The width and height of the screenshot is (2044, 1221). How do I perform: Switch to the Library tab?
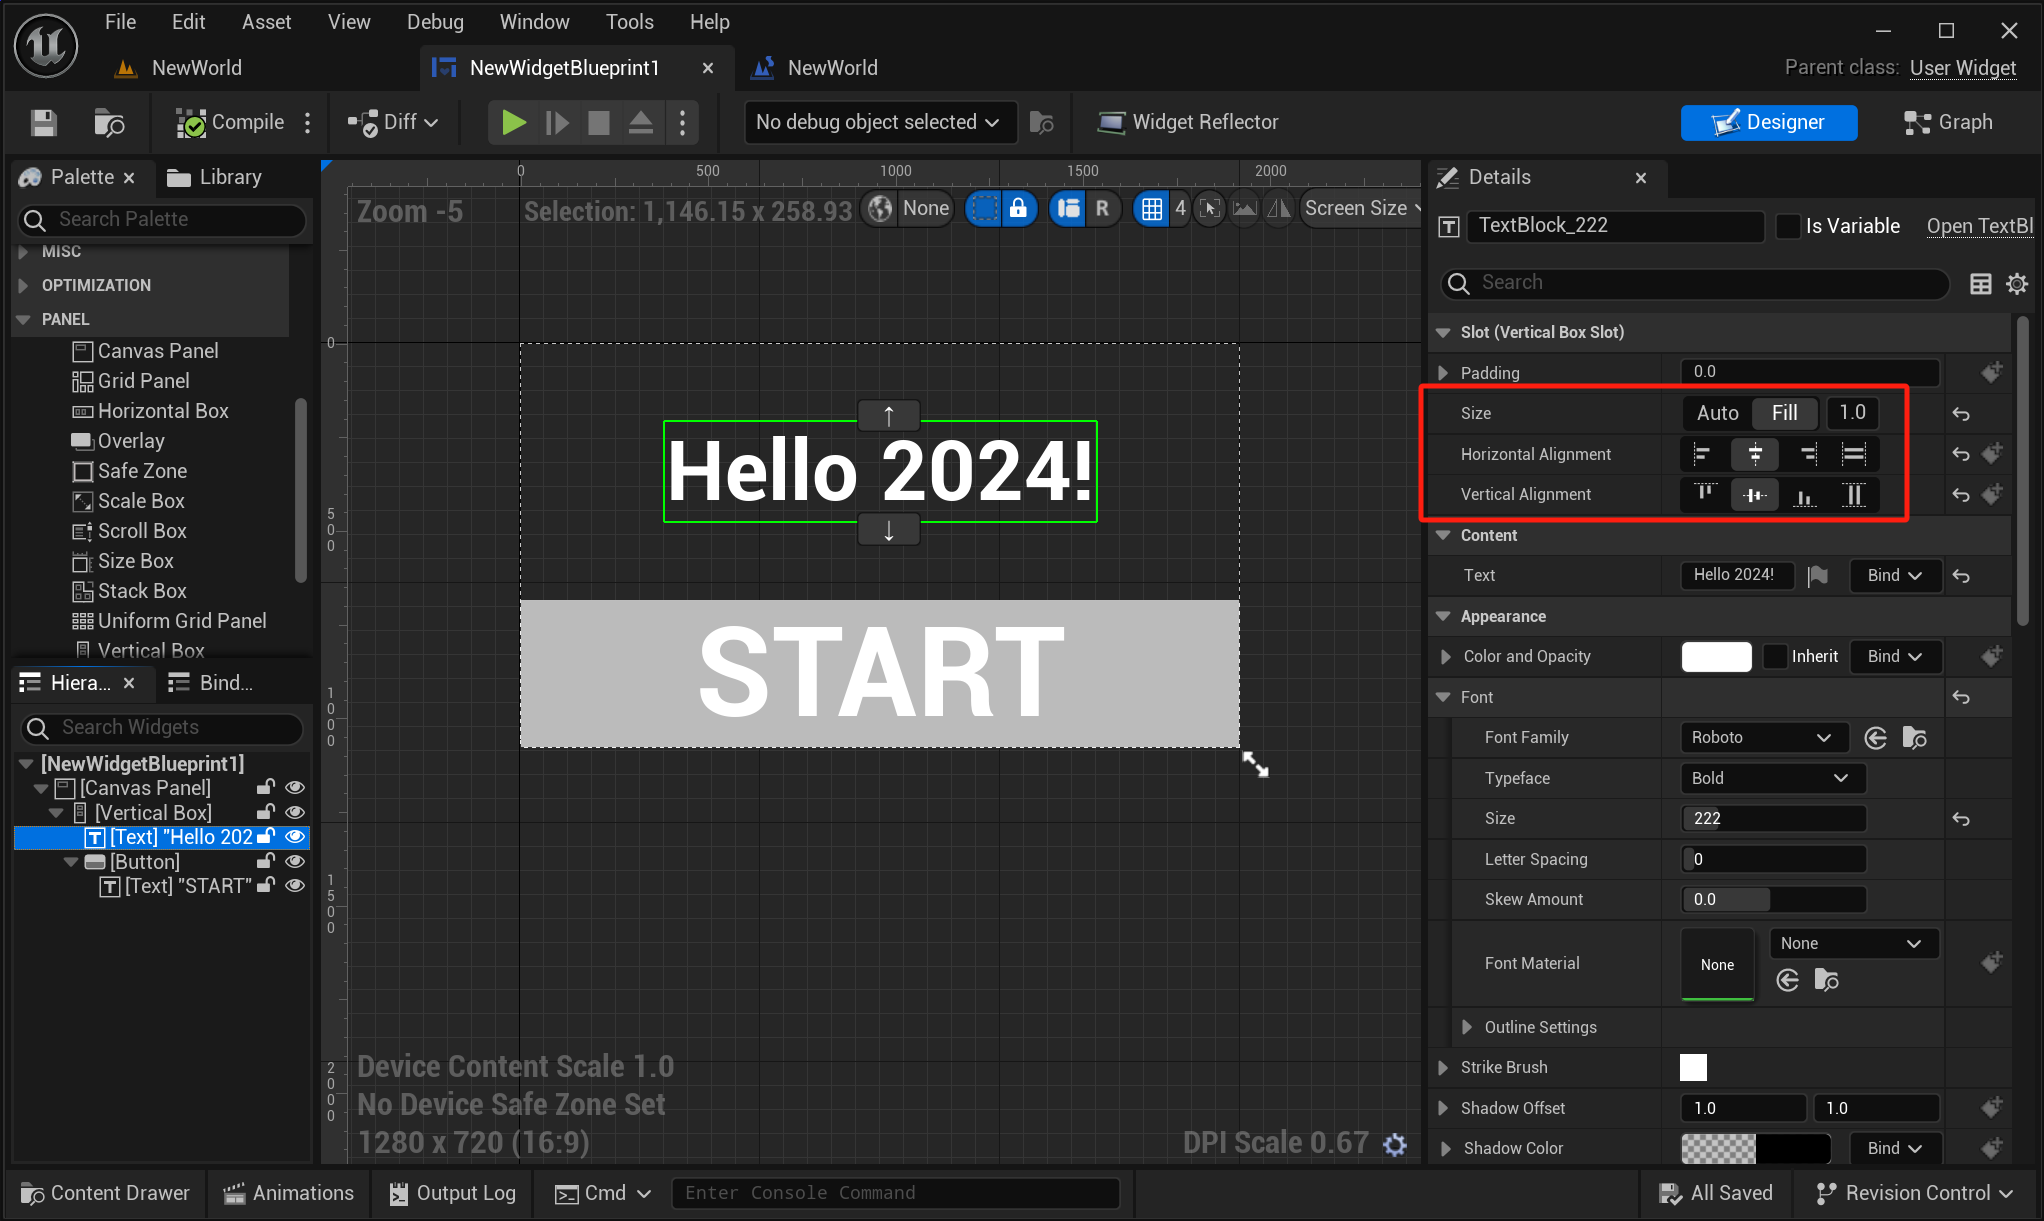tap(214, 177)
